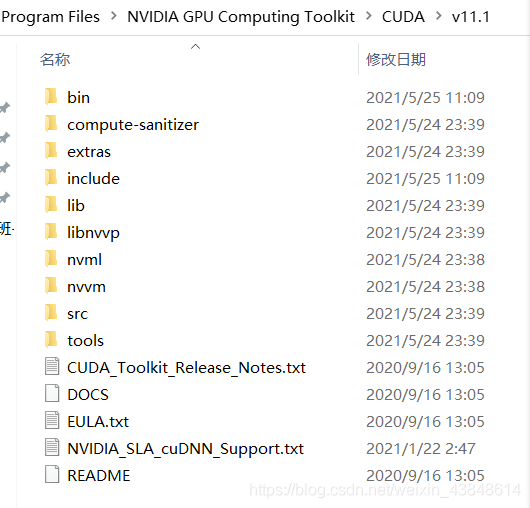
Task: Select the README file icon
Action: point(52,474)
